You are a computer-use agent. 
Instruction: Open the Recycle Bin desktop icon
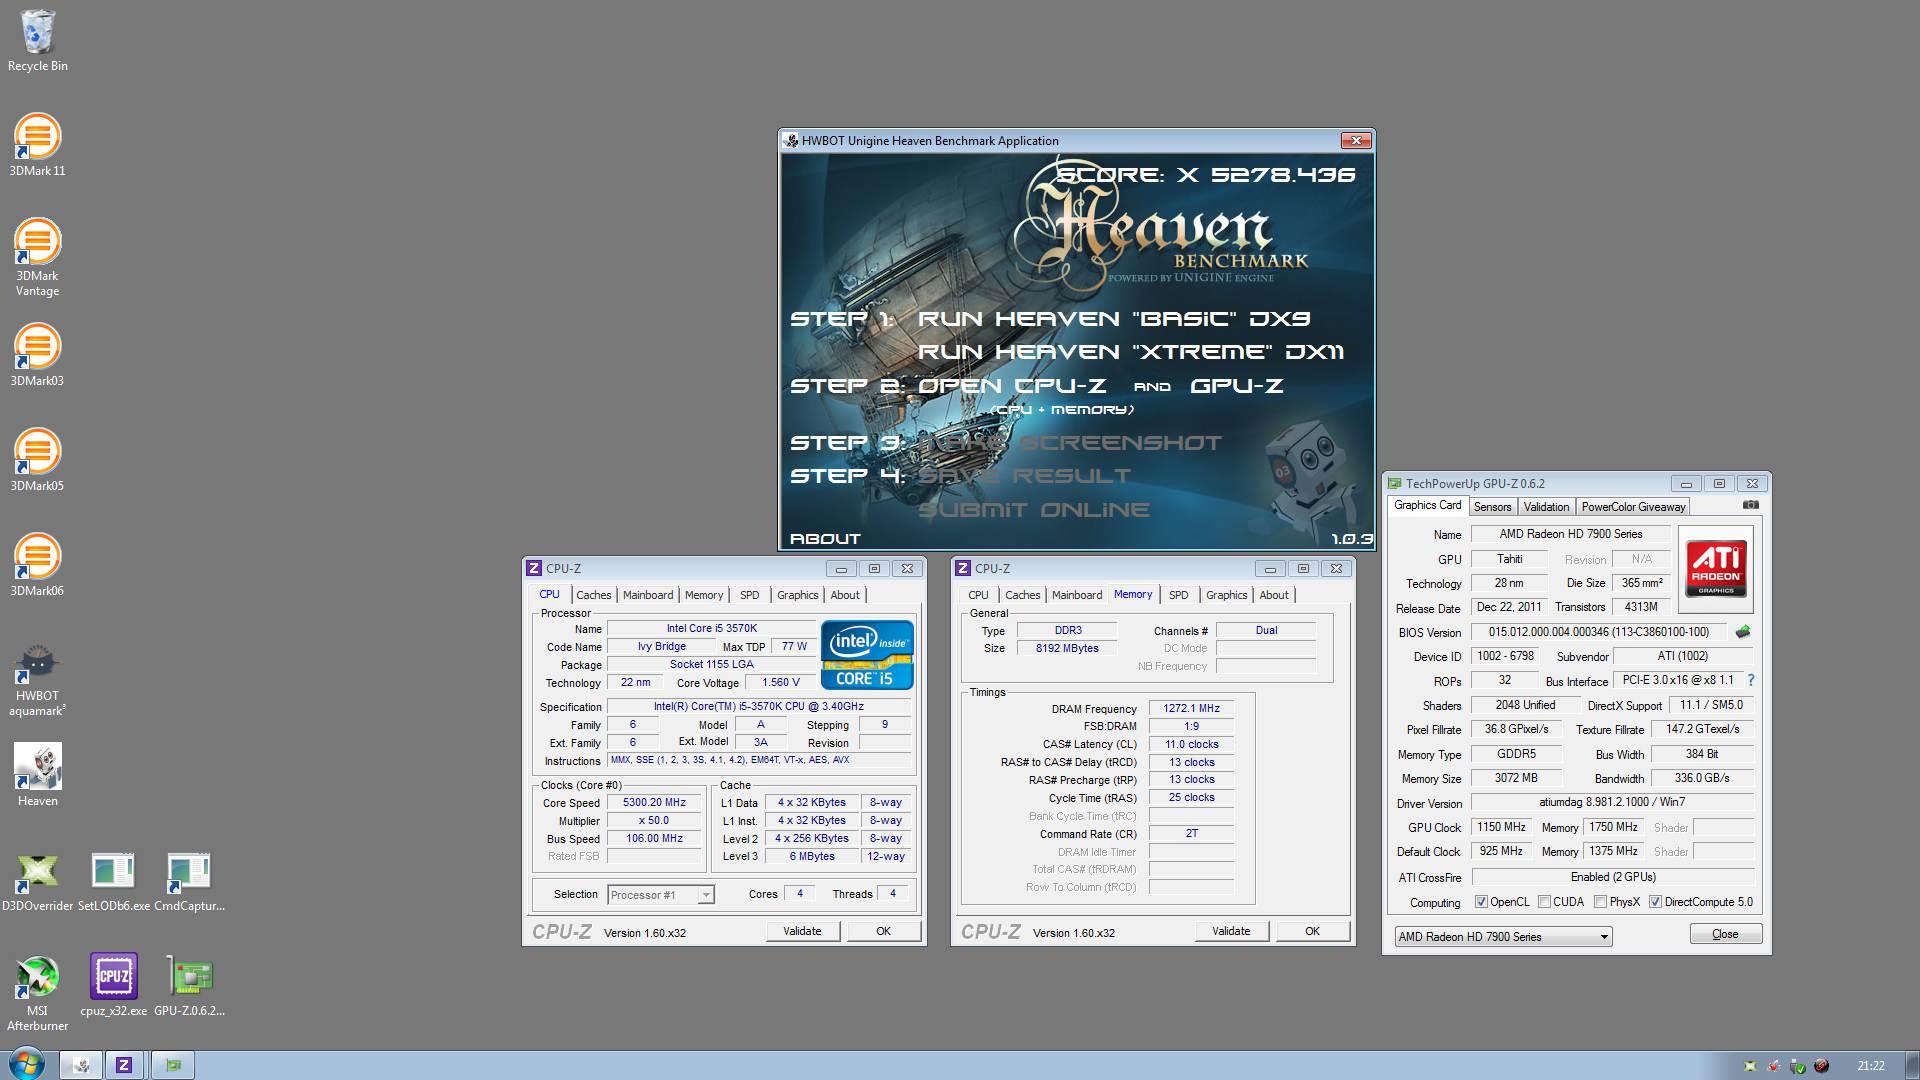[x=37, y=41]
